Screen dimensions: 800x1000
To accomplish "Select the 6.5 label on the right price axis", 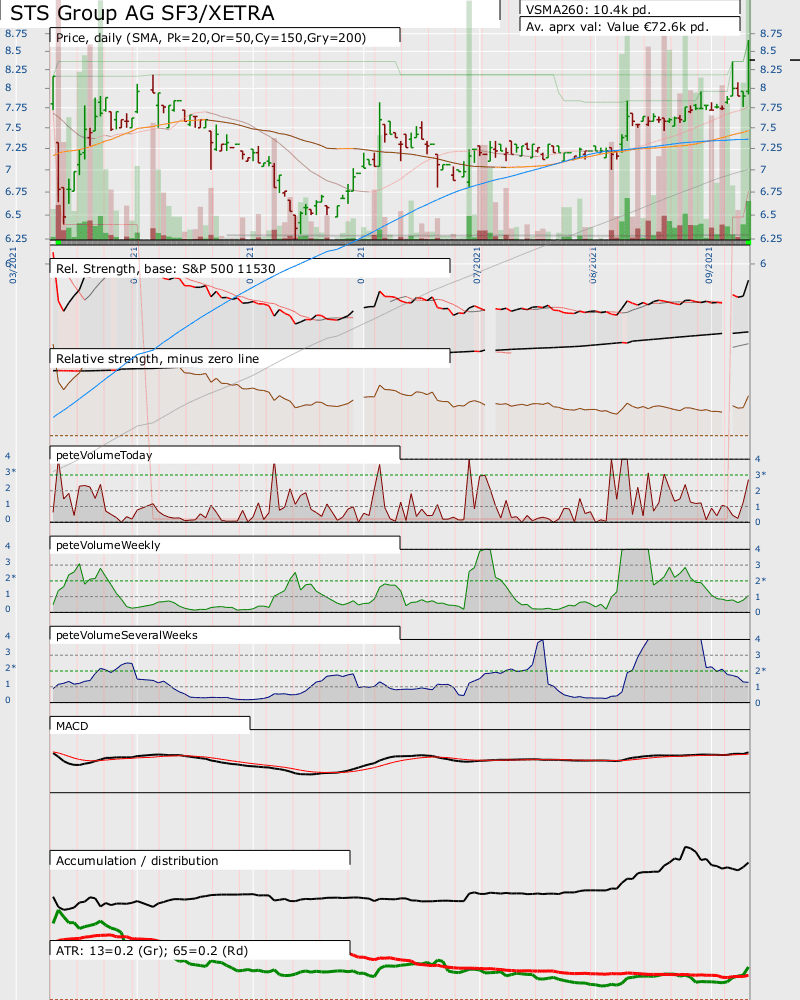I will point(768,214).
